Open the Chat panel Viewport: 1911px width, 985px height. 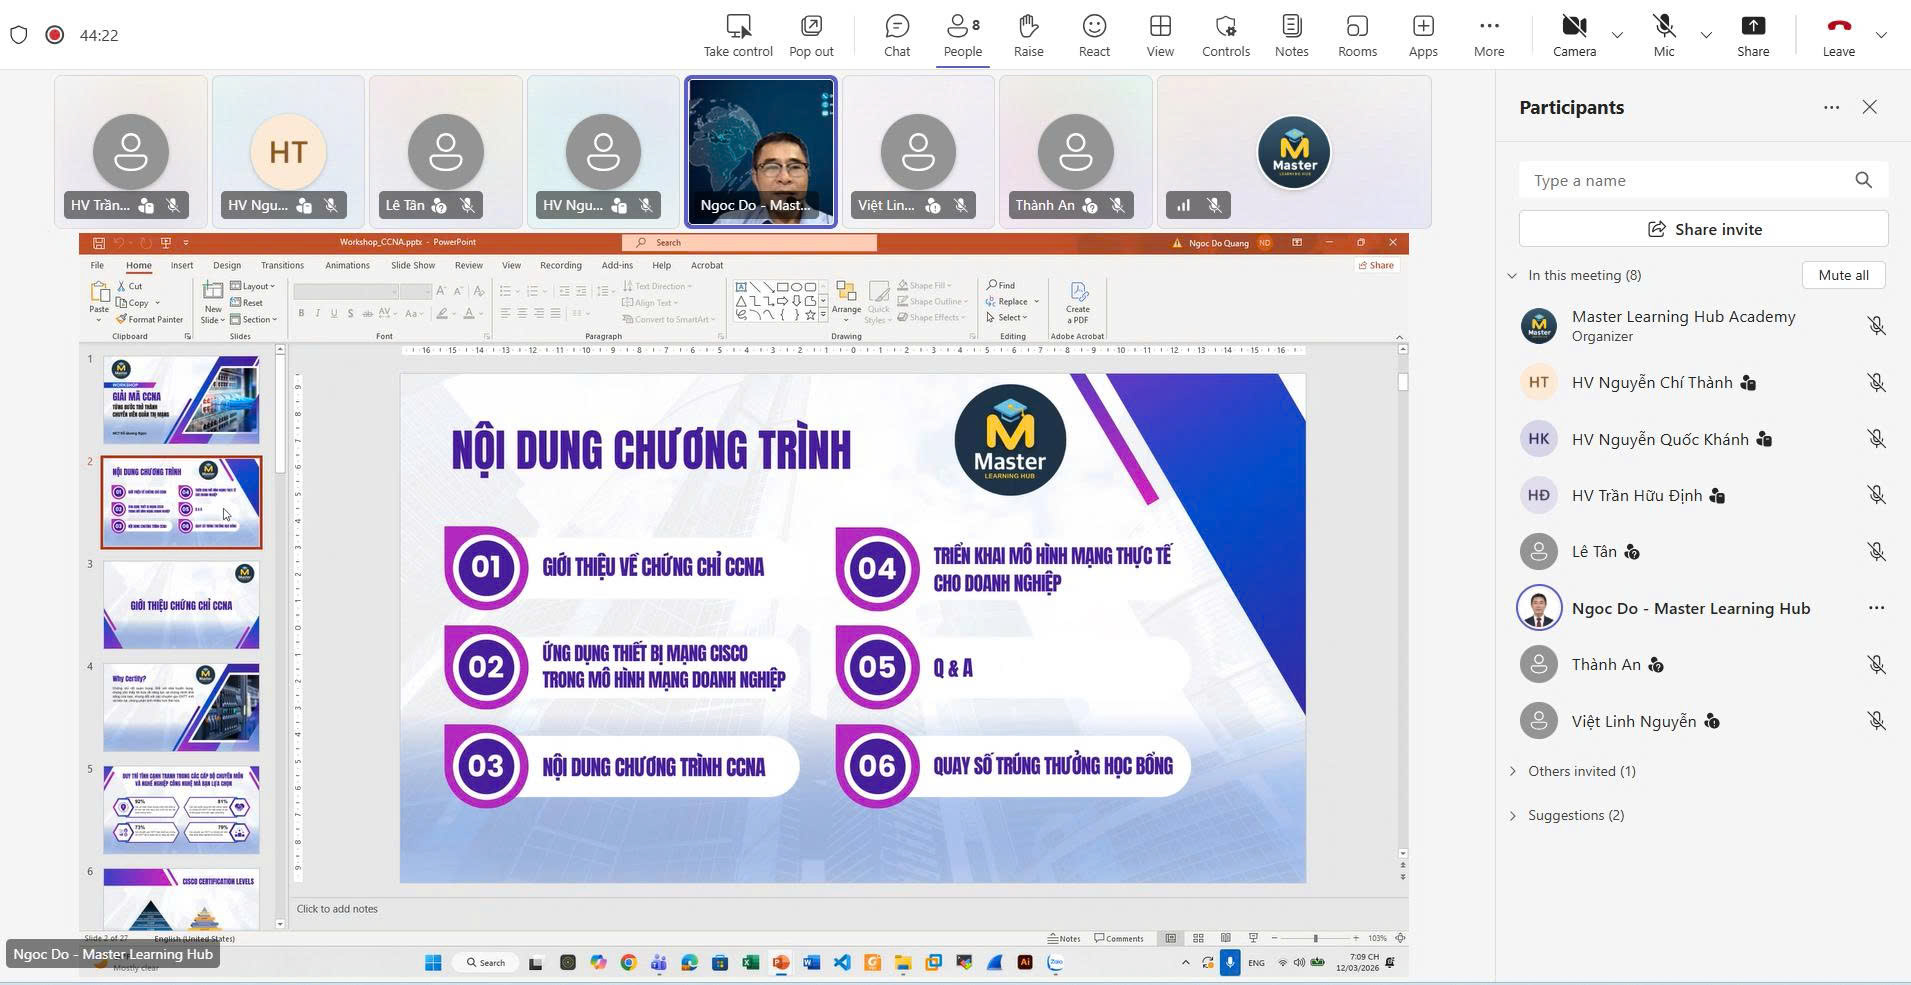click(x=897, y=35)
